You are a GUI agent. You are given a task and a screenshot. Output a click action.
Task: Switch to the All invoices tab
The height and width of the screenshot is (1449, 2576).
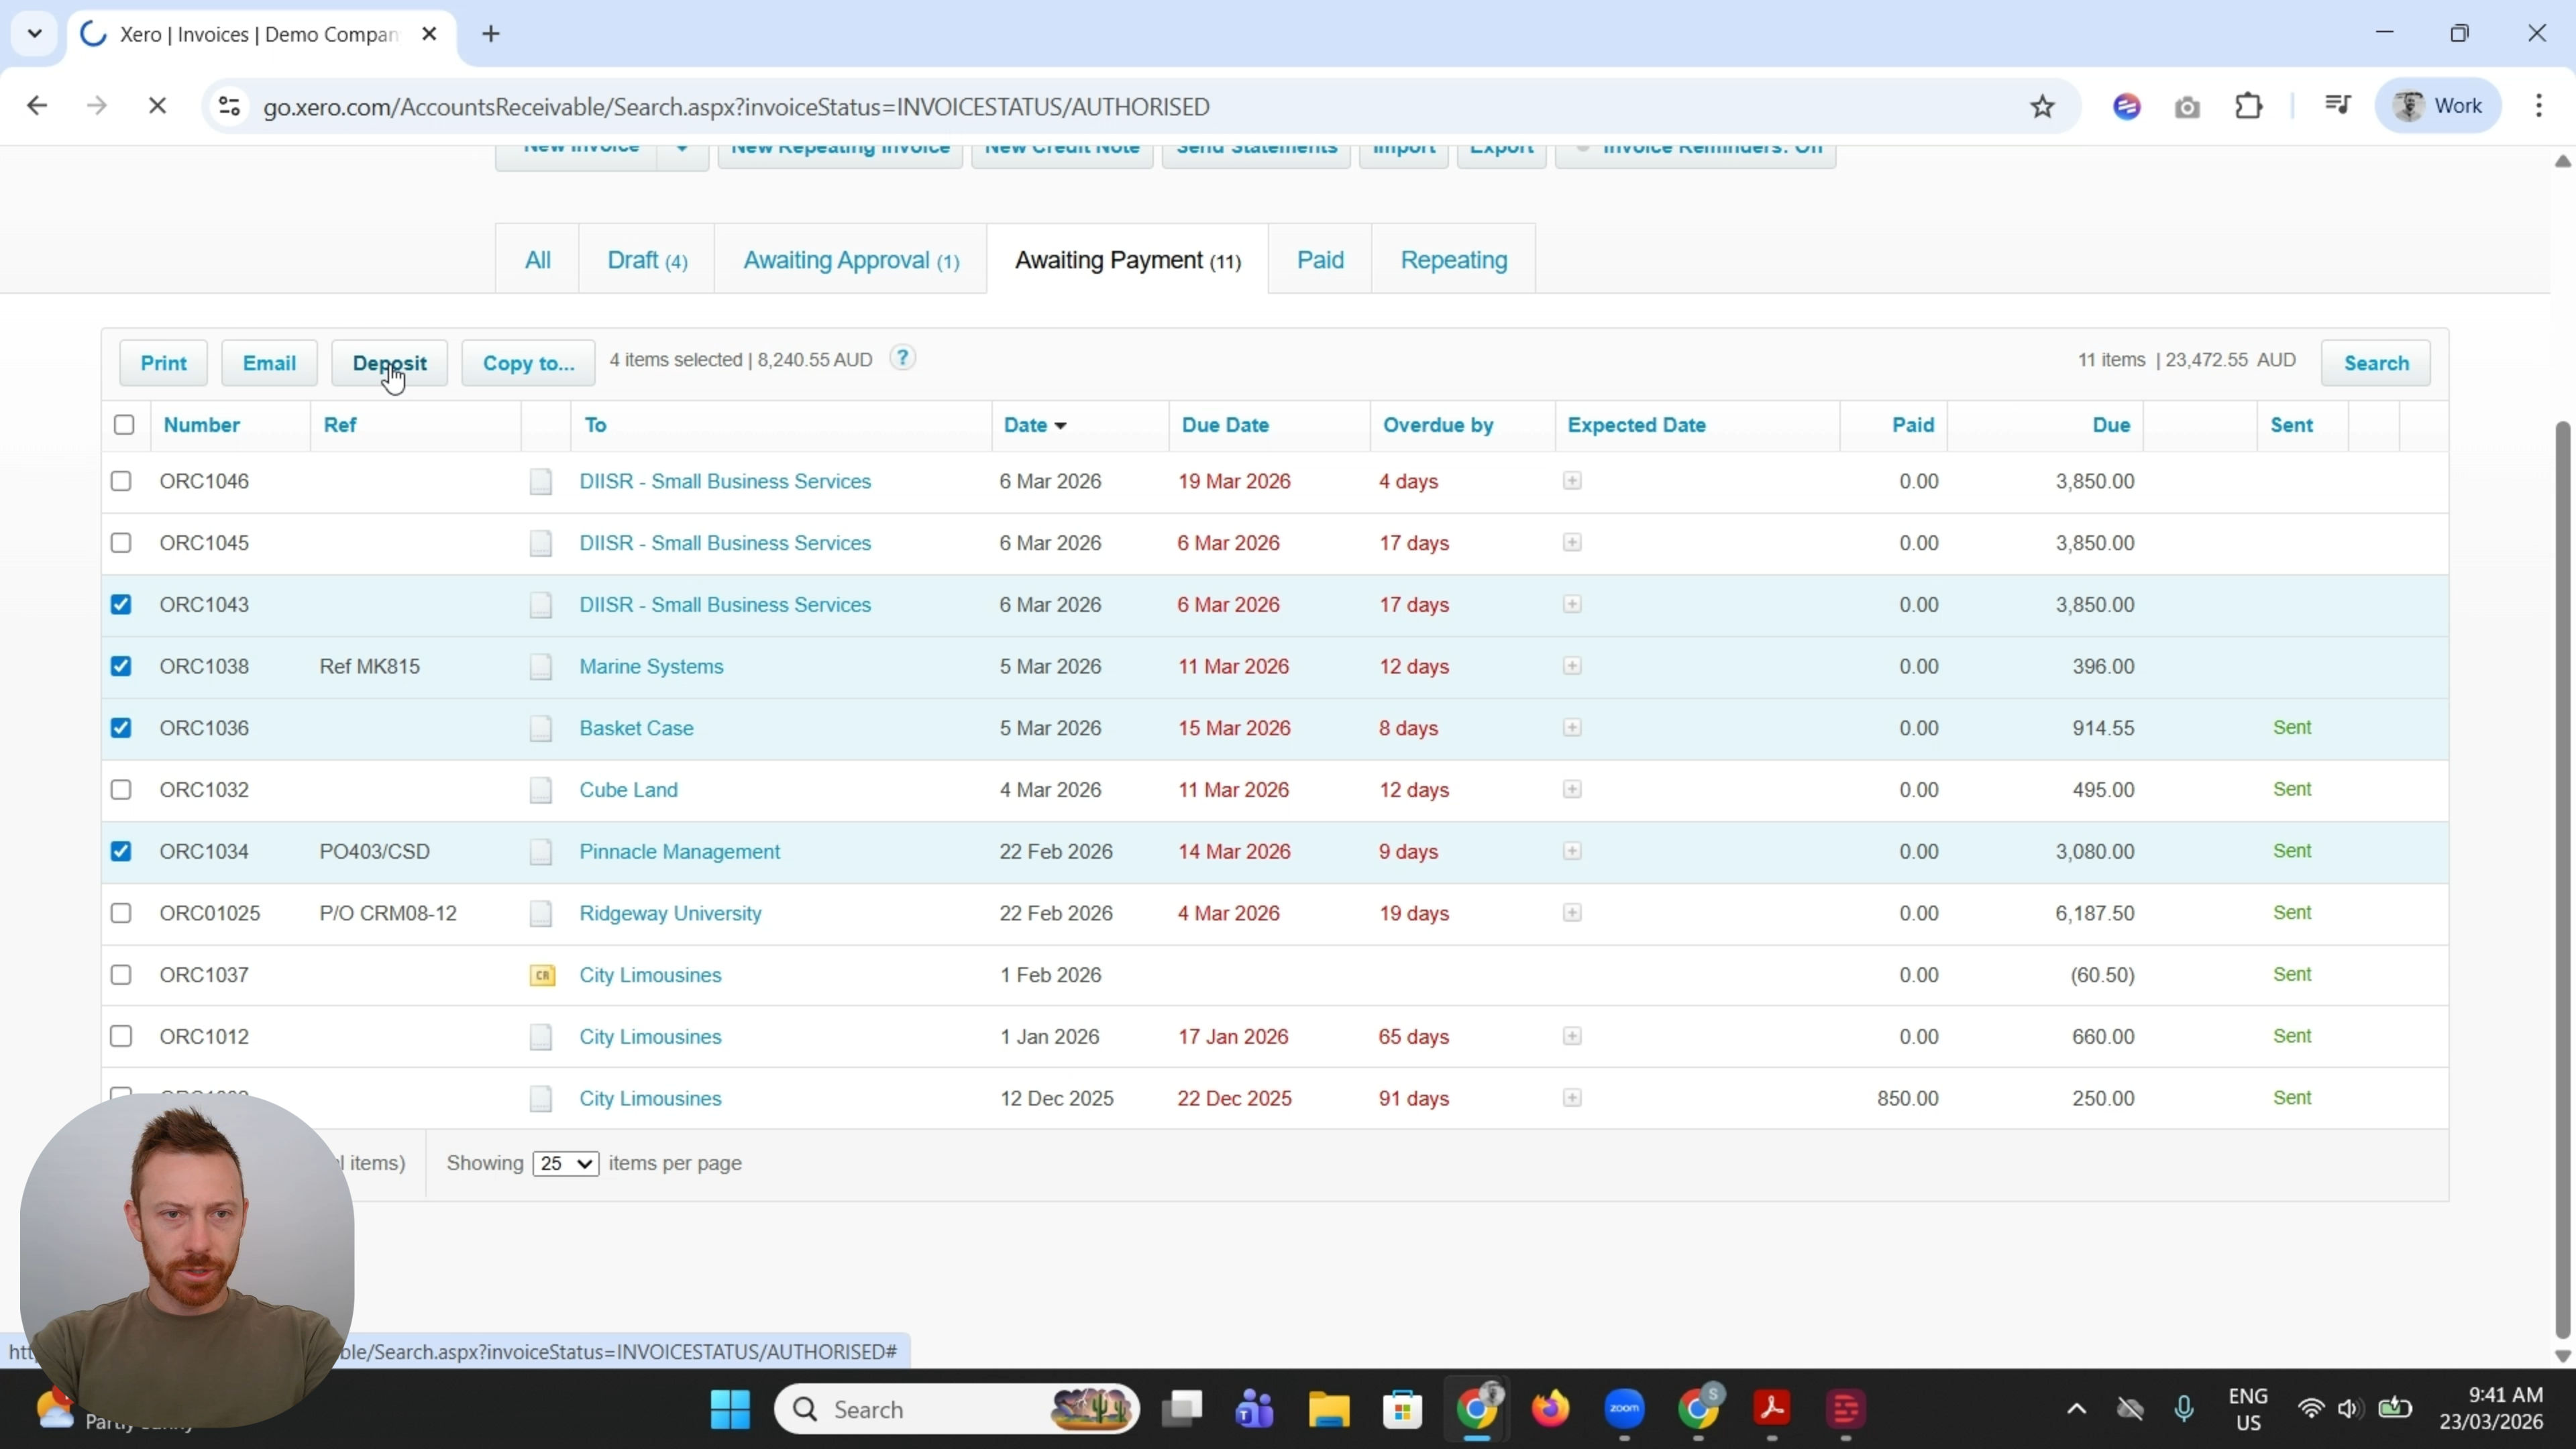[x=537, y=260]
